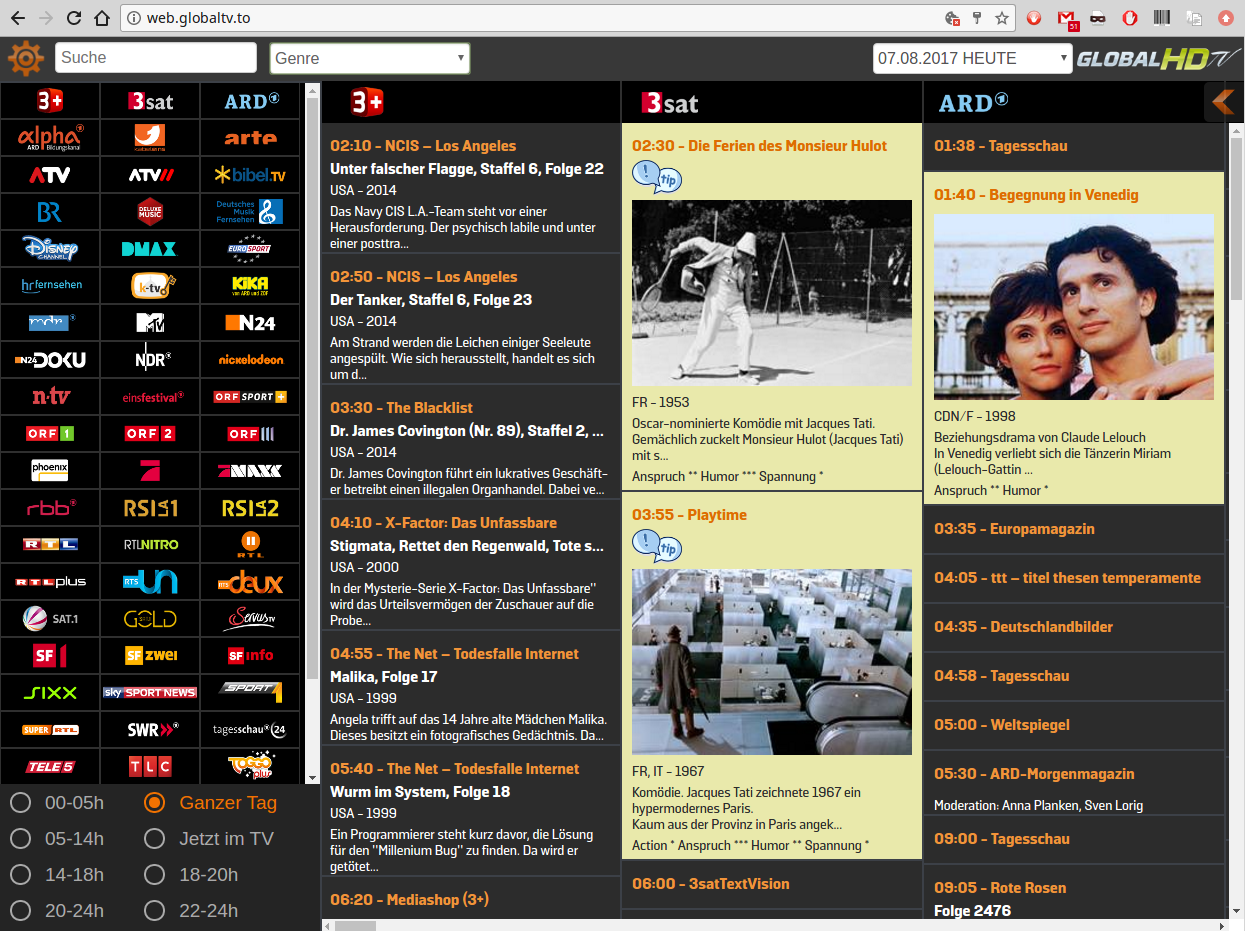Click the Suche search field
This screenshot has width=1245, height=931.
click(157, 58)
